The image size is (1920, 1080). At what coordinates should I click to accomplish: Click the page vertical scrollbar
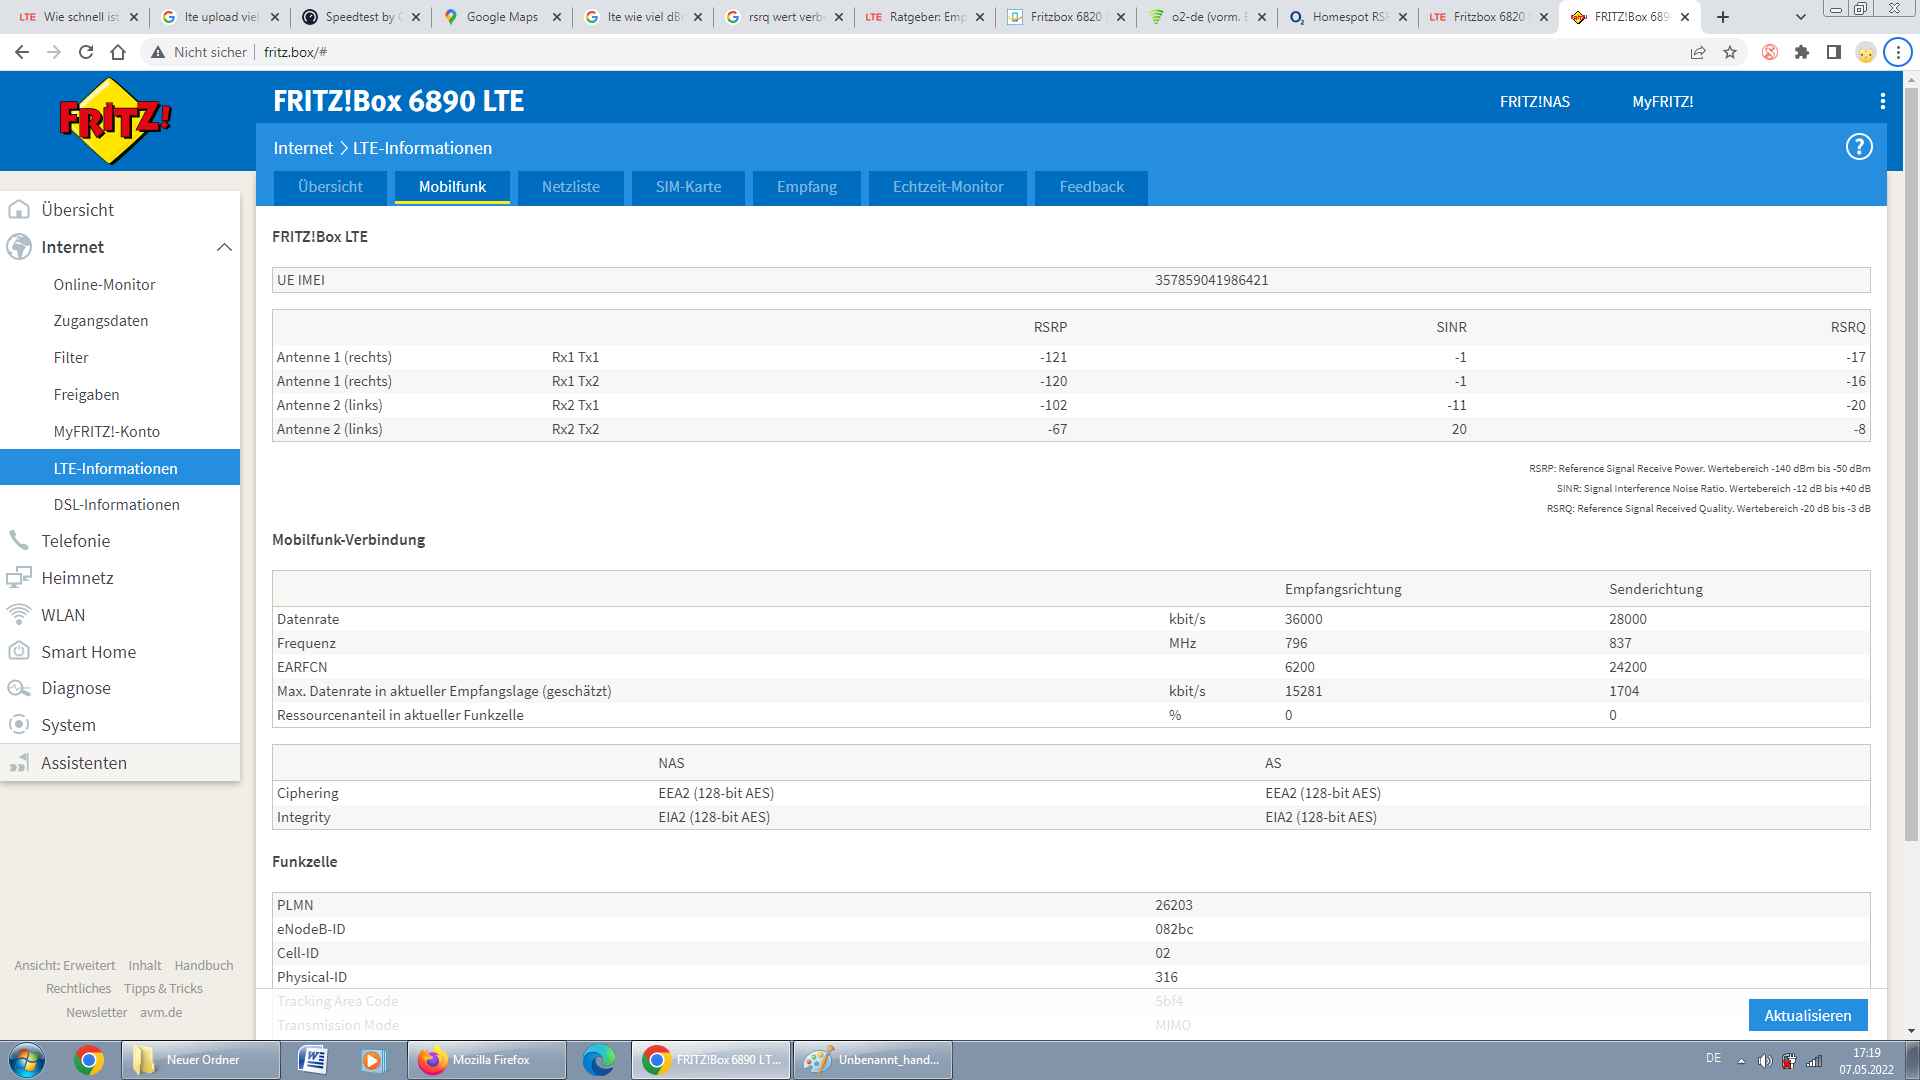pos(1911,464)
